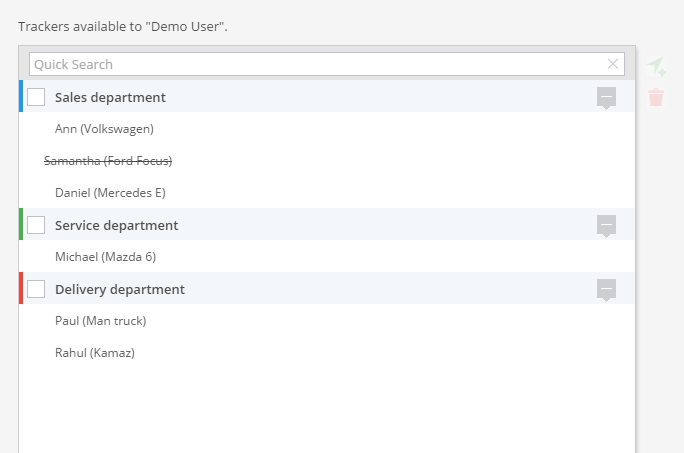This screenshot has width=684, height=453.
Task: Click the Service department group label
Action: 116,225
